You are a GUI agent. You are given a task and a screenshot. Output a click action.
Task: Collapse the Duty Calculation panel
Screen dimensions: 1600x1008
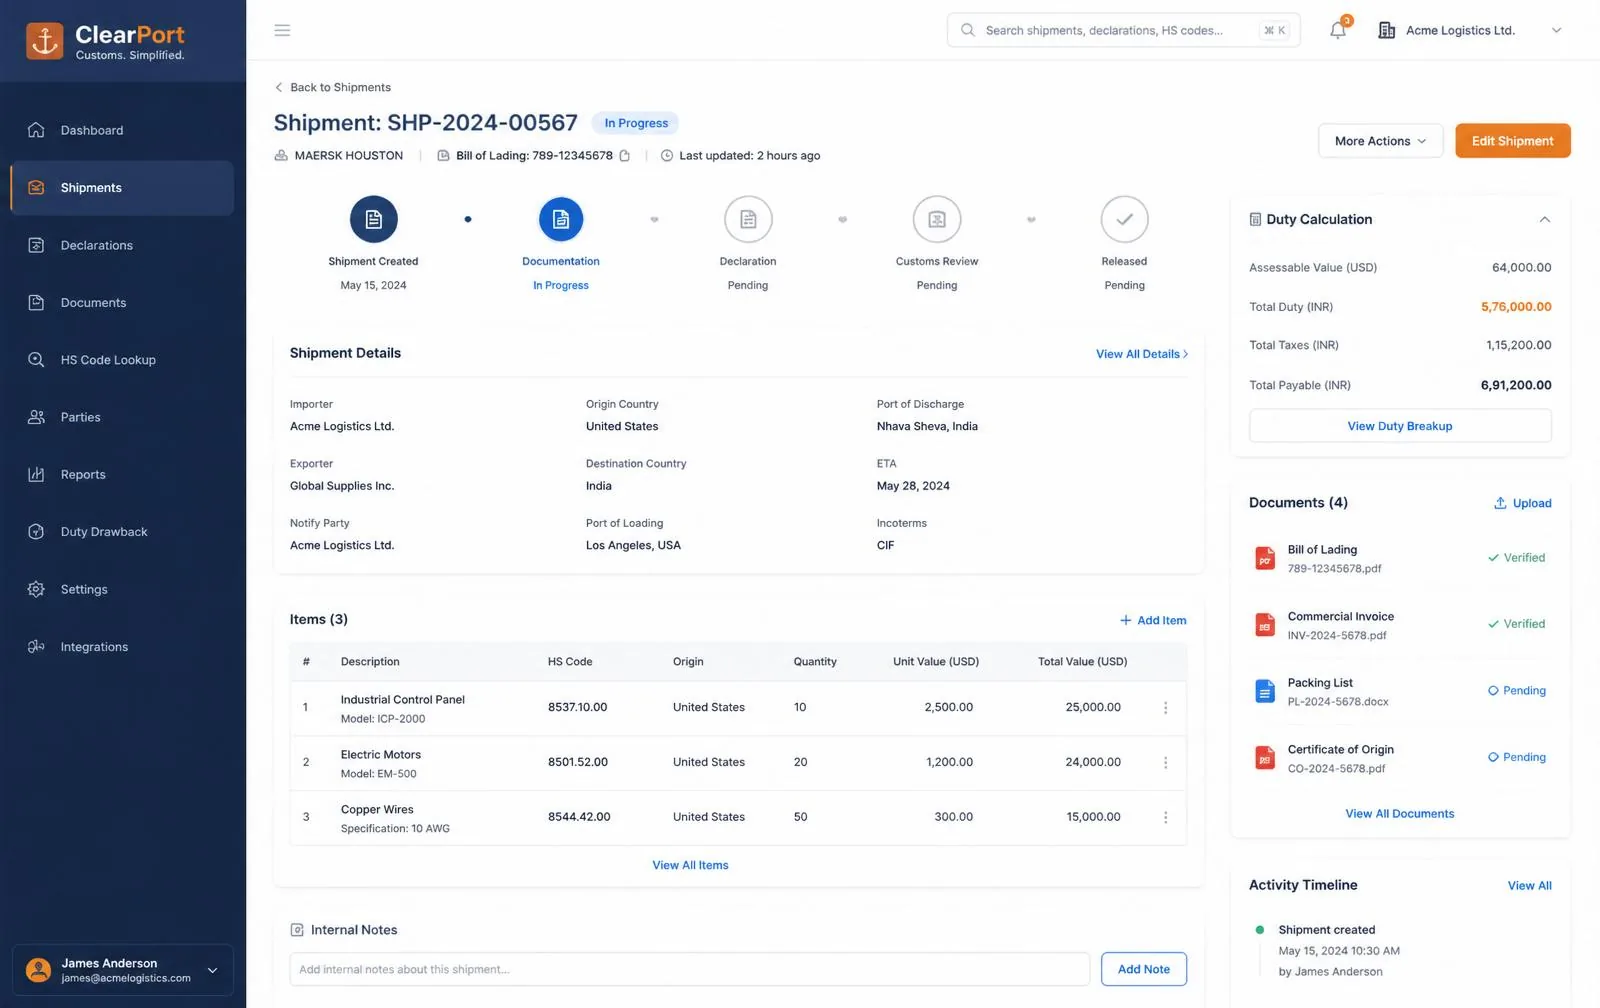(x=1545, y=219)
